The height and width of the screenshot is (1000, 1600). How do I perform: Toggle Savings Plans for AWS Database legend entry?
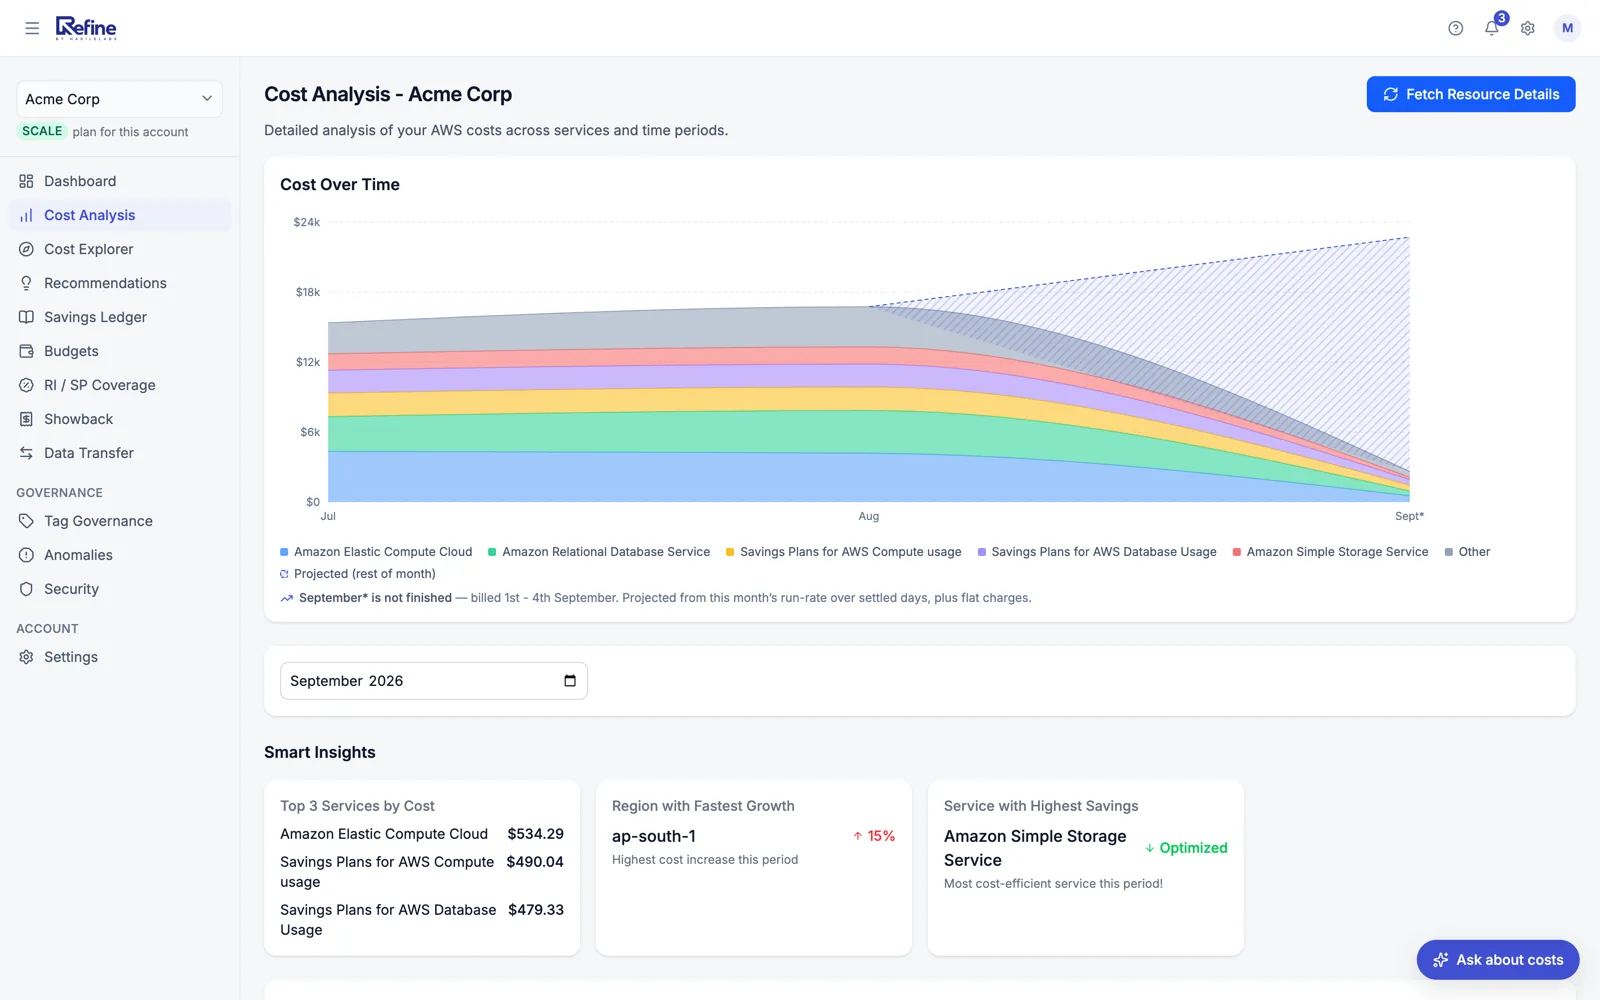coord(1097,552)
